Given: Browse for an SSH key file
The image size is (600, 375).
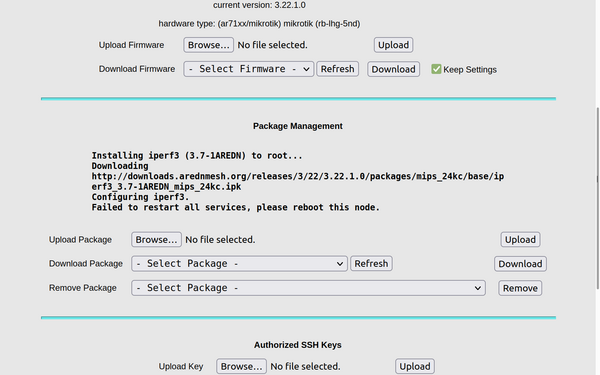Looking at the screenshot, I should (241, 366).
